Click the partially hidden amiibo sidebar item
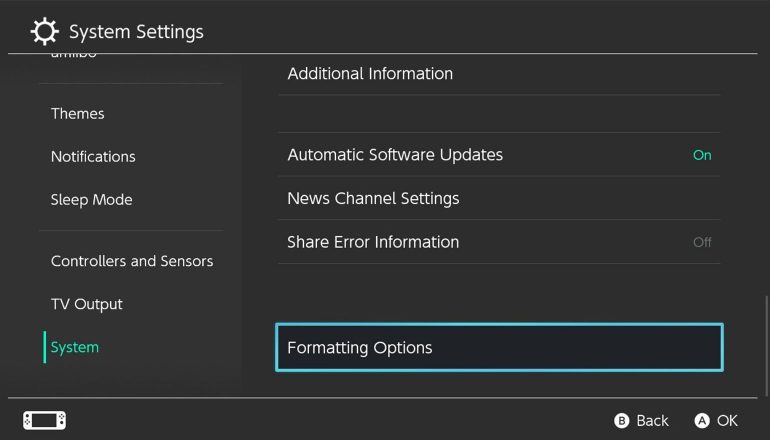The image size is (770, 440). (x=74, y=56)
